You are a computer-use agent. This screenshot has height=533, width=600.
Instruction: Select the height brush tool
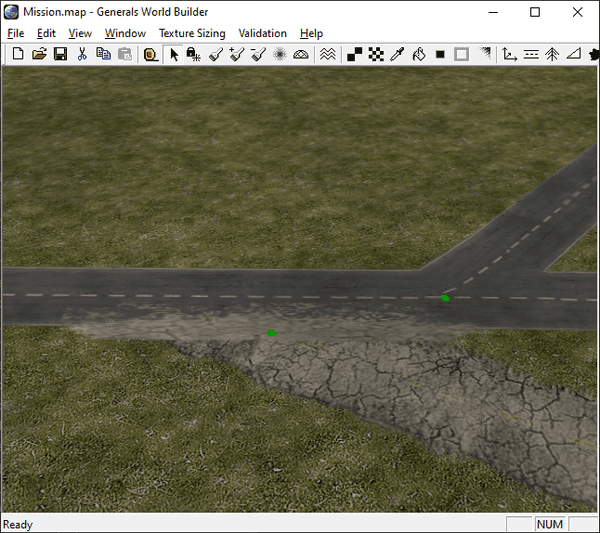tap(216, 54)
